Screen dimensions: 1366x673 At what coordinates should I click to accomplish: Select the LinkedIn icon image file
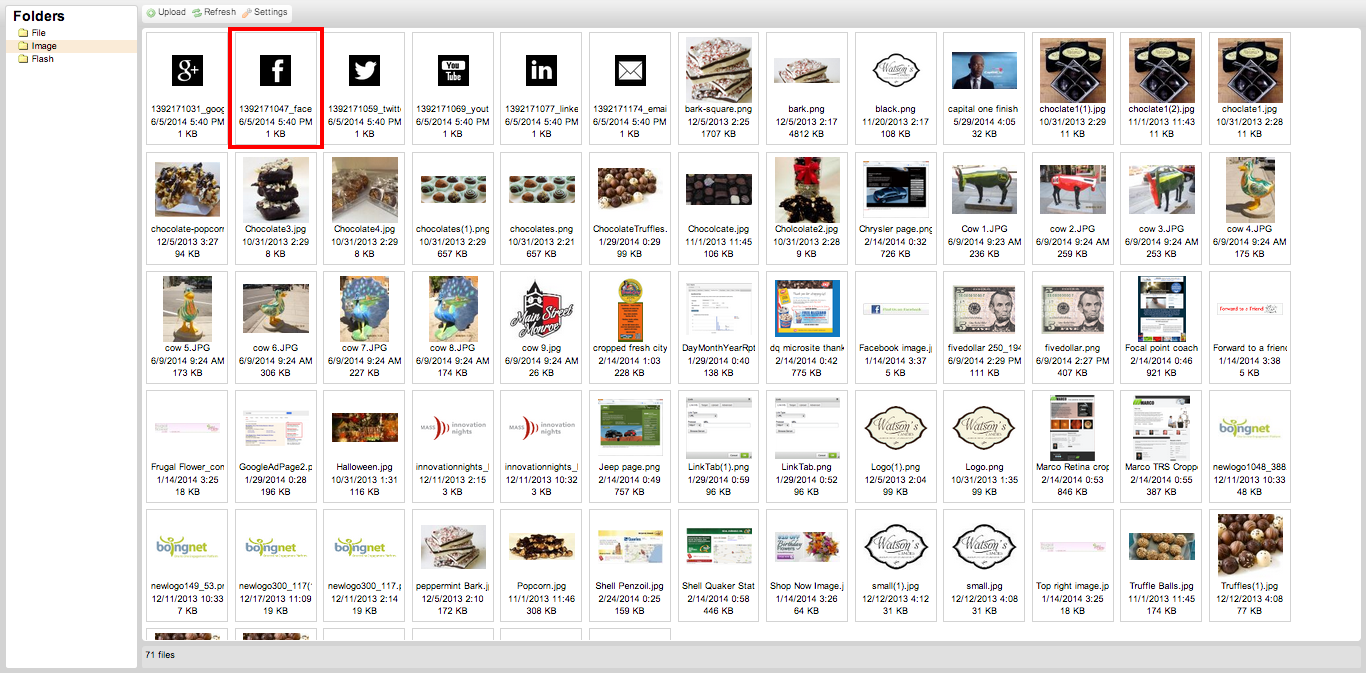[x=541, y=89]
